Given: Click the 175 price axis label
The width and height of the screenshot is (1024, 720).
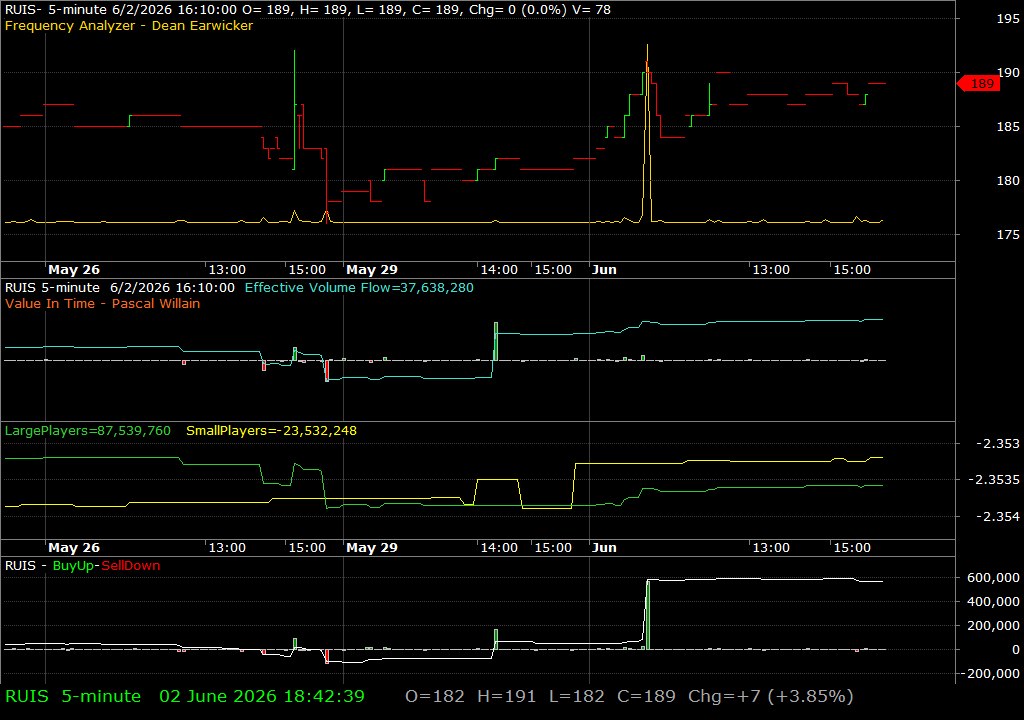Looking at the screenshot, I should 1008,235.
